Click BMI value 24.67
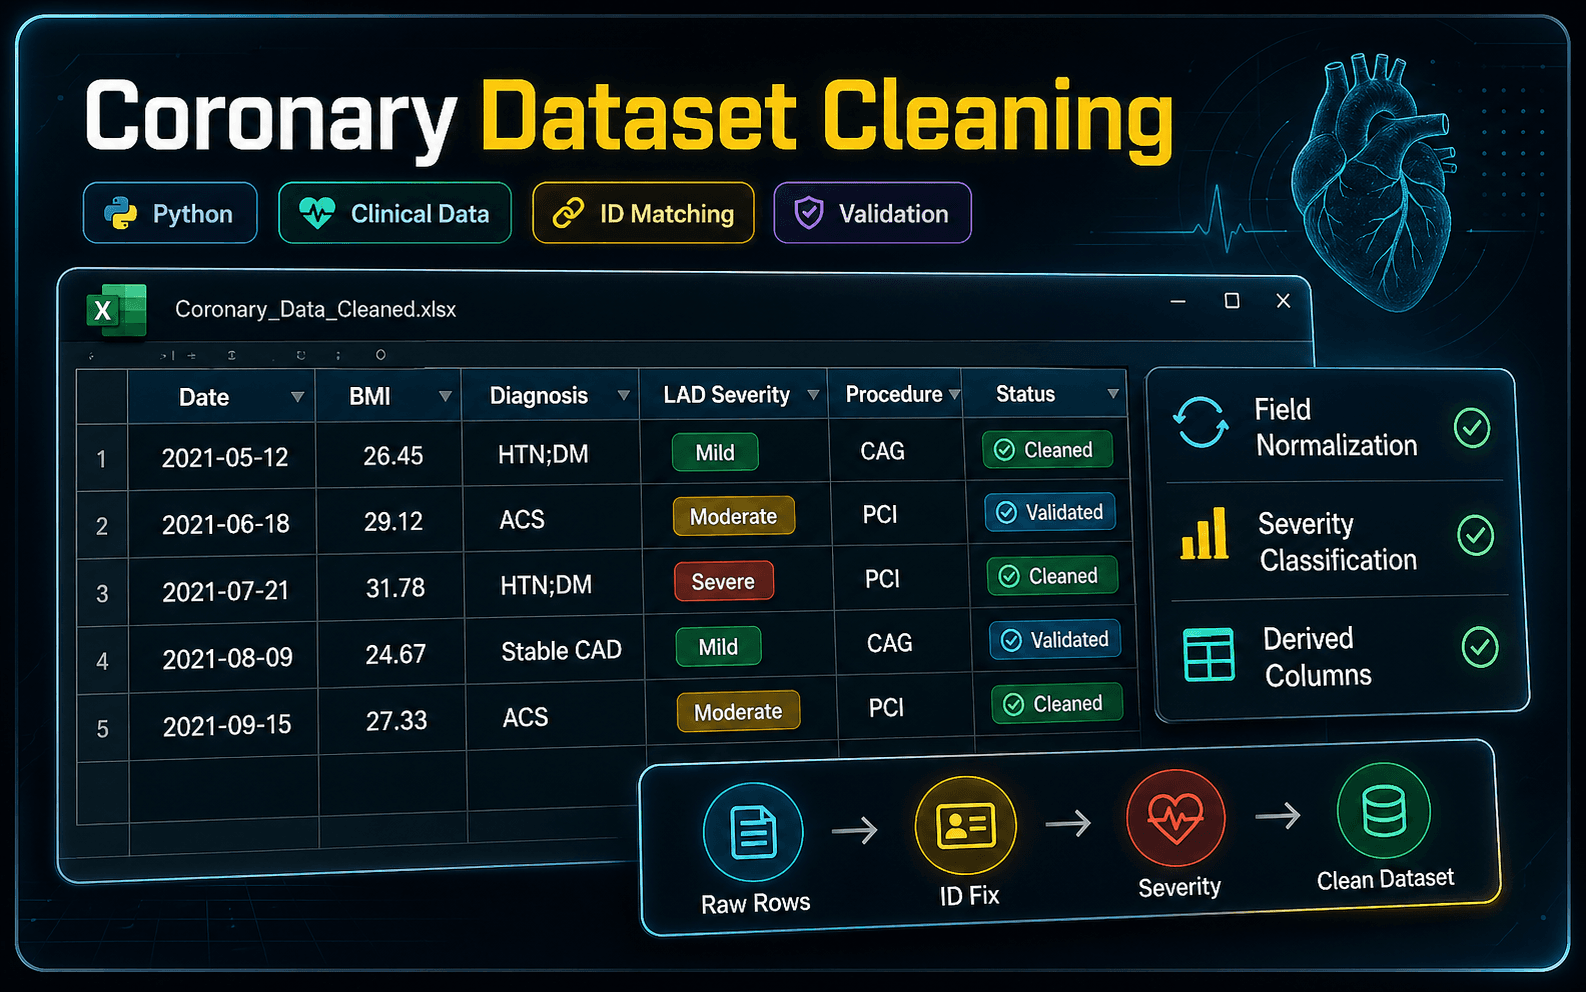Screen dimensions: 1586x992 (395, 654)
